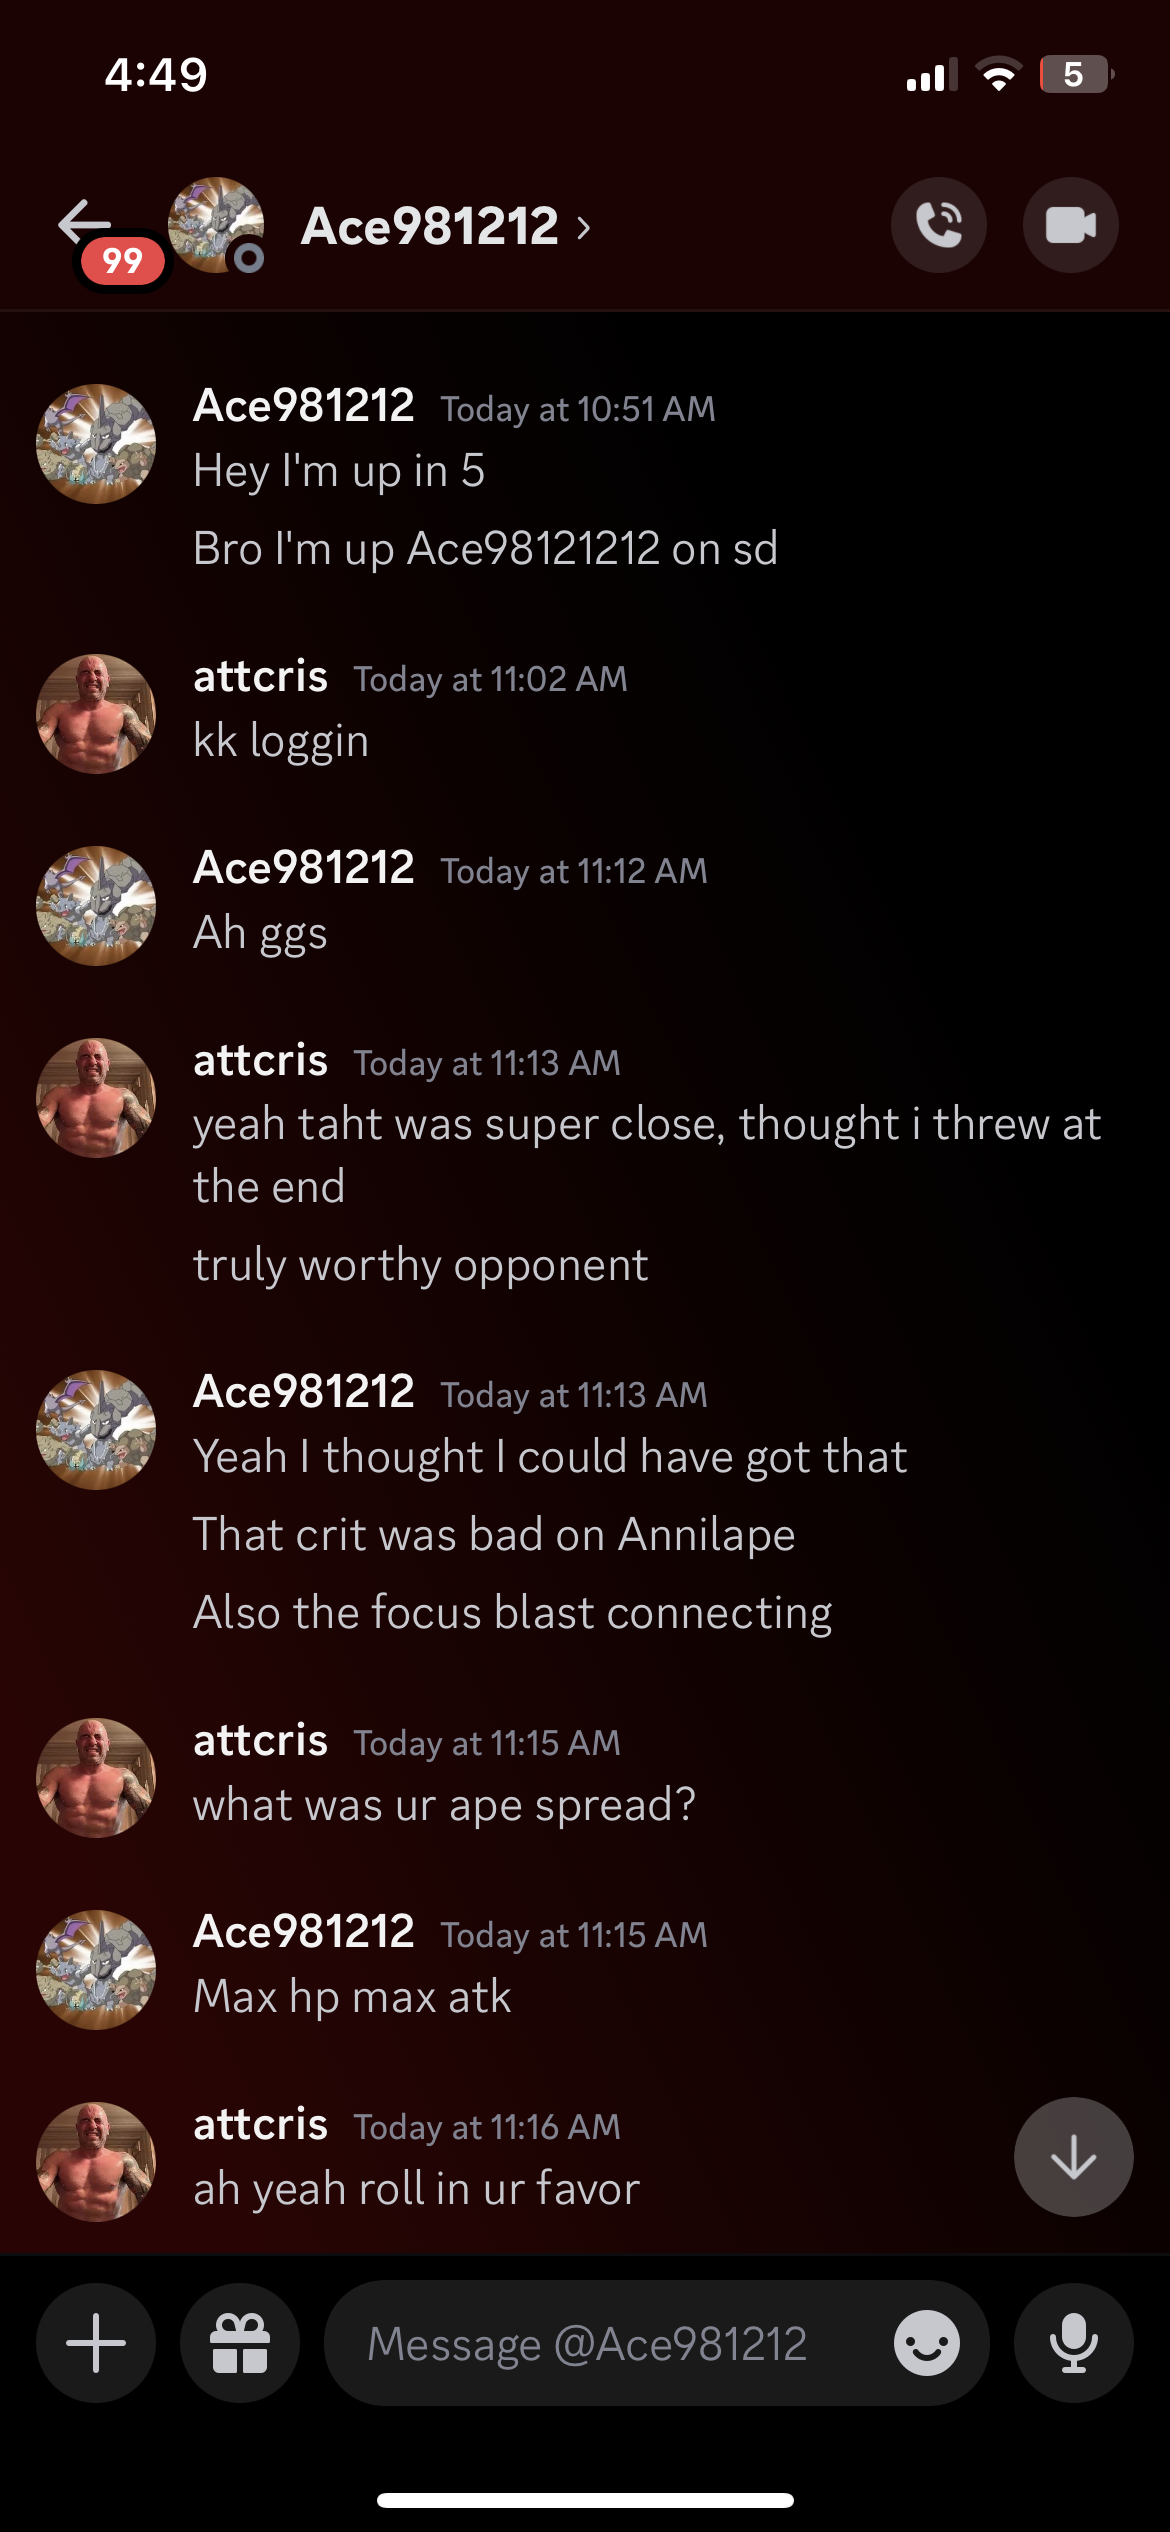
Task: Tap the 'Also the focus blast connecting' message
Action: [x=512, y=1613]
